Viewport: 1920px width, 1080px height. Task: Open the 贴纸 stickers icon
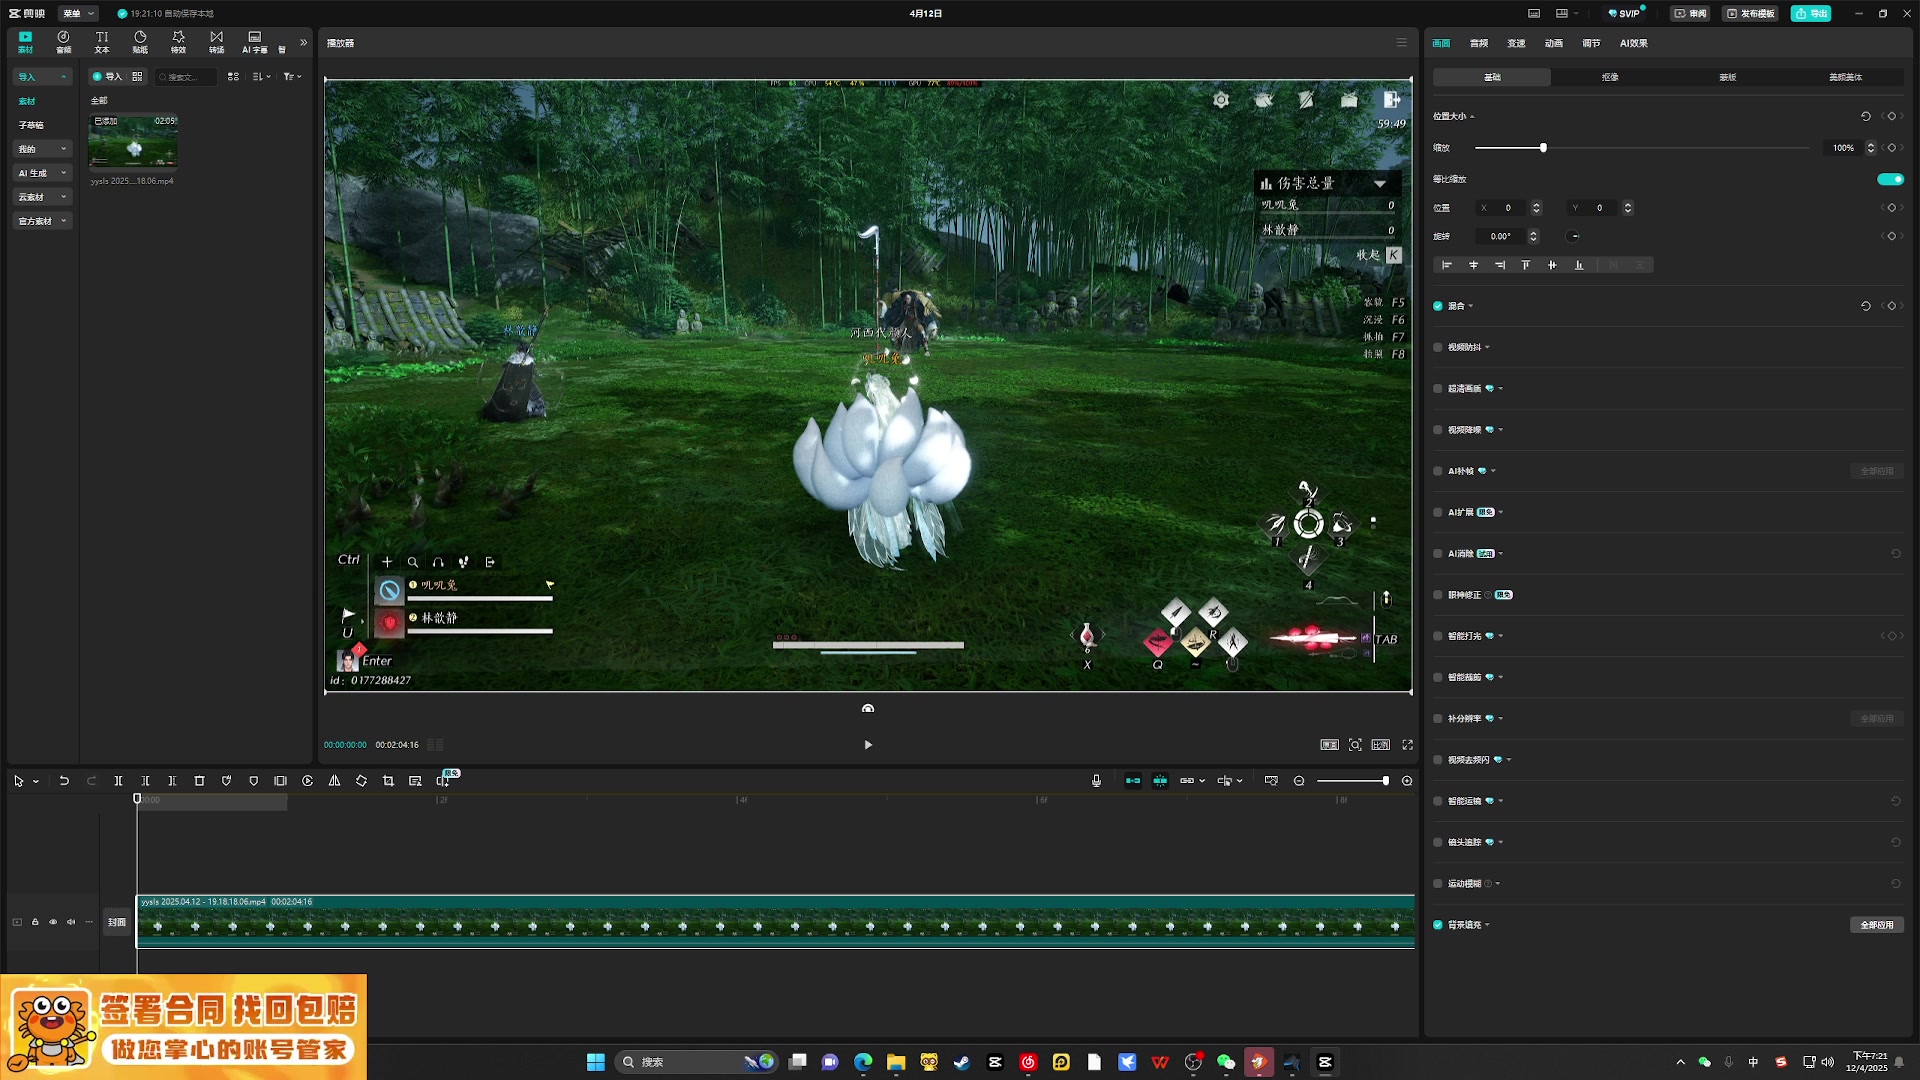[140, 41]
